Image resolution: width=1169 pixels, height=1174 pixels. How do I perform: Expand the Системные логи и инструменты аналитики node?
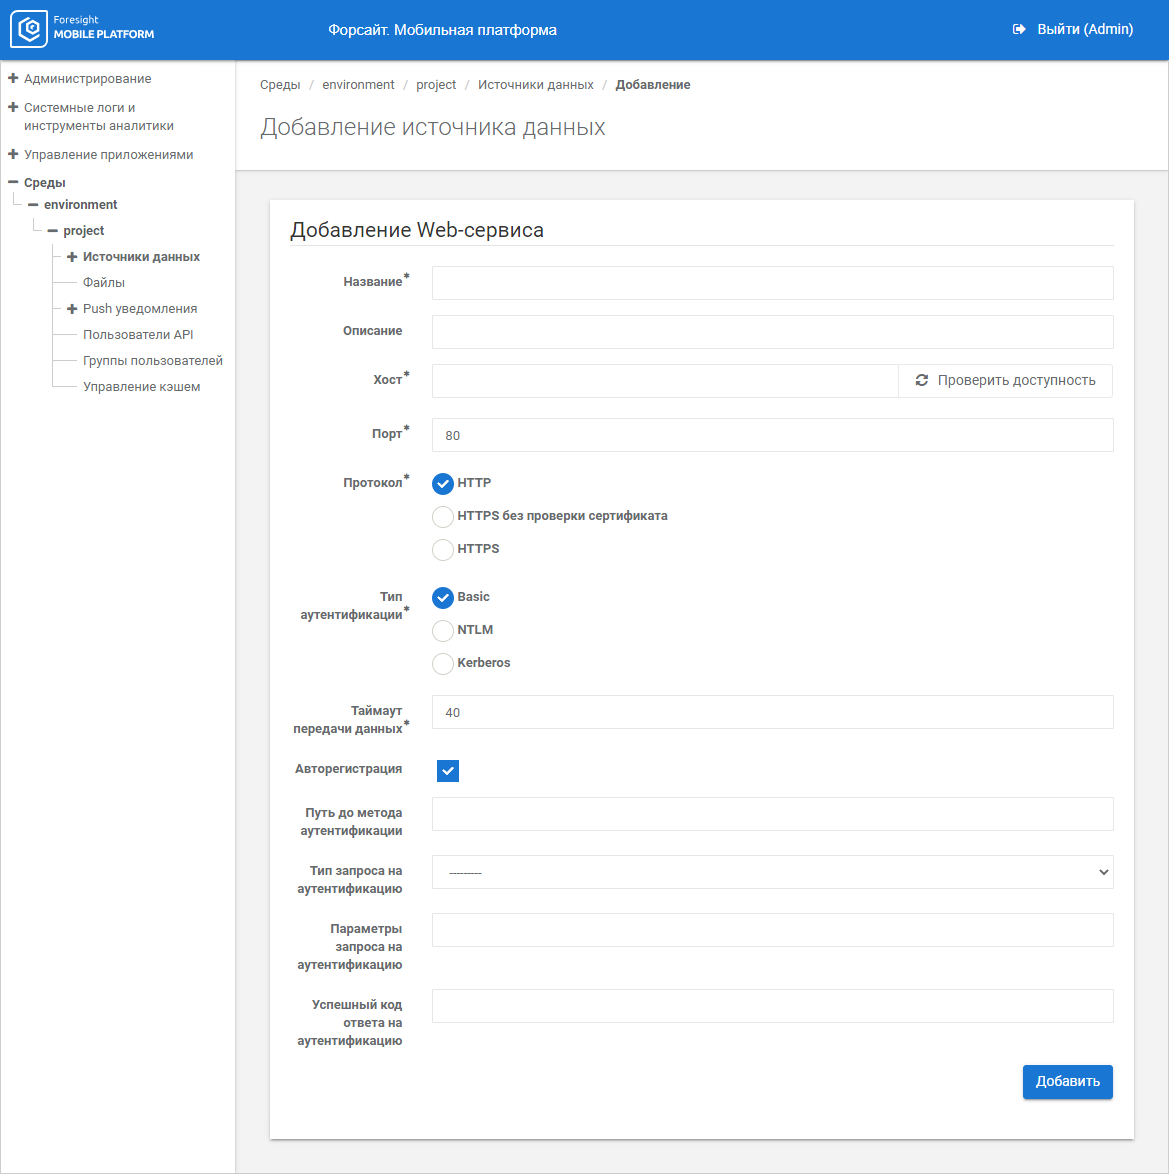[13, 107]
